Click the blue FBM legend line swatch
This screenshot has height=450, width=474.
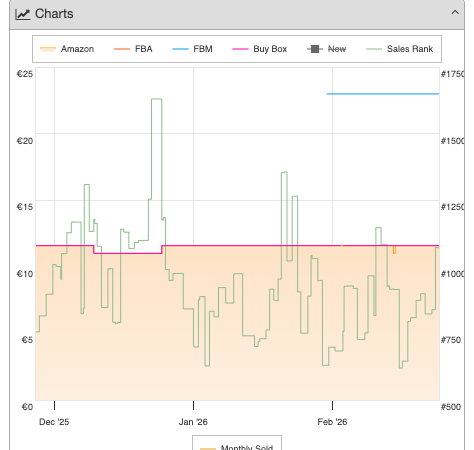180,49
